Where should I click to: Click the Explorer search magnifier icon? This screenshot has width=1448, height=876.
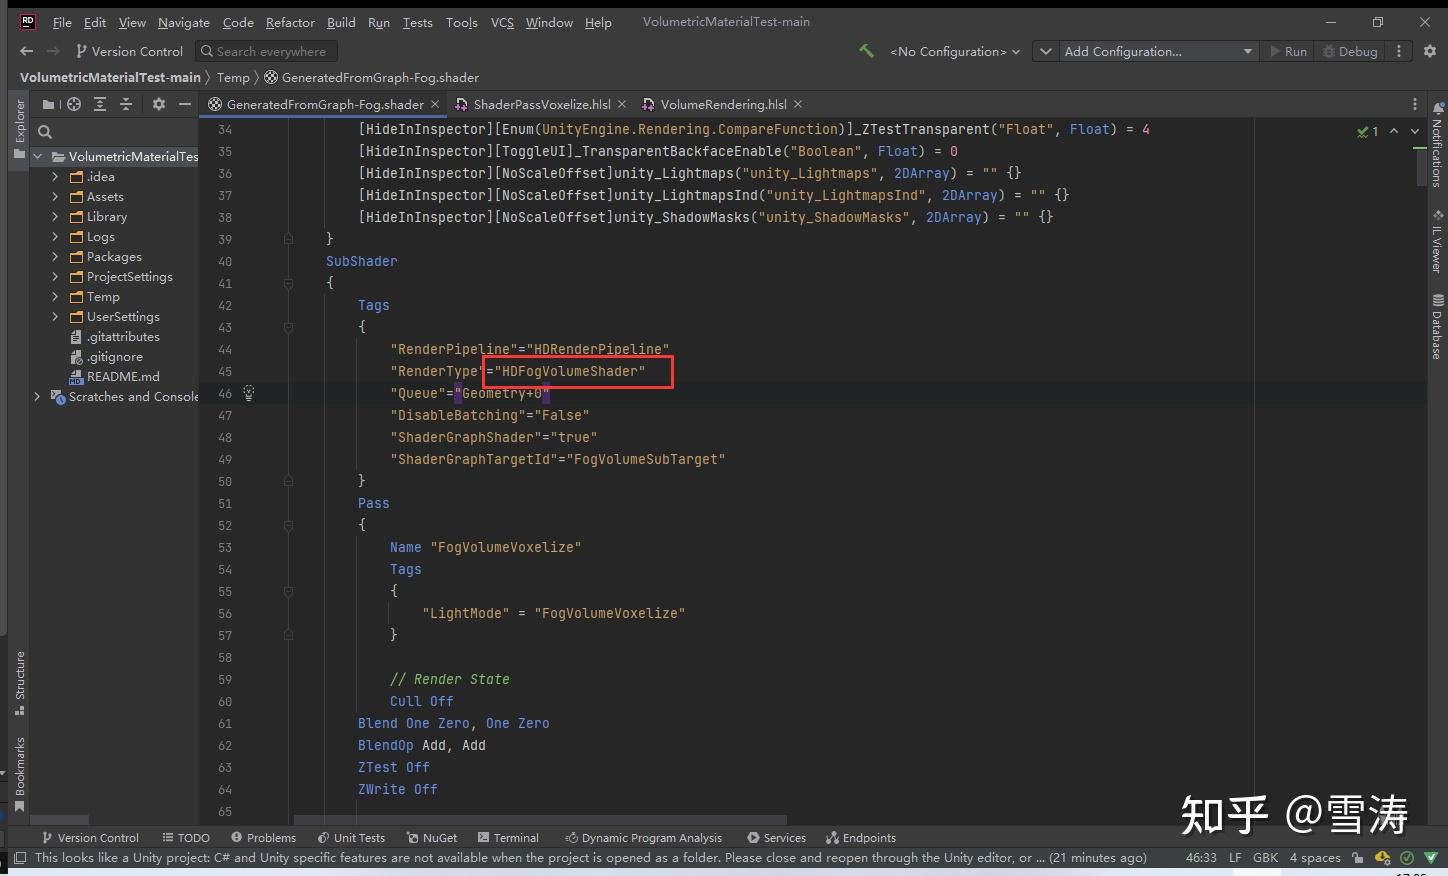pos(44,131)
